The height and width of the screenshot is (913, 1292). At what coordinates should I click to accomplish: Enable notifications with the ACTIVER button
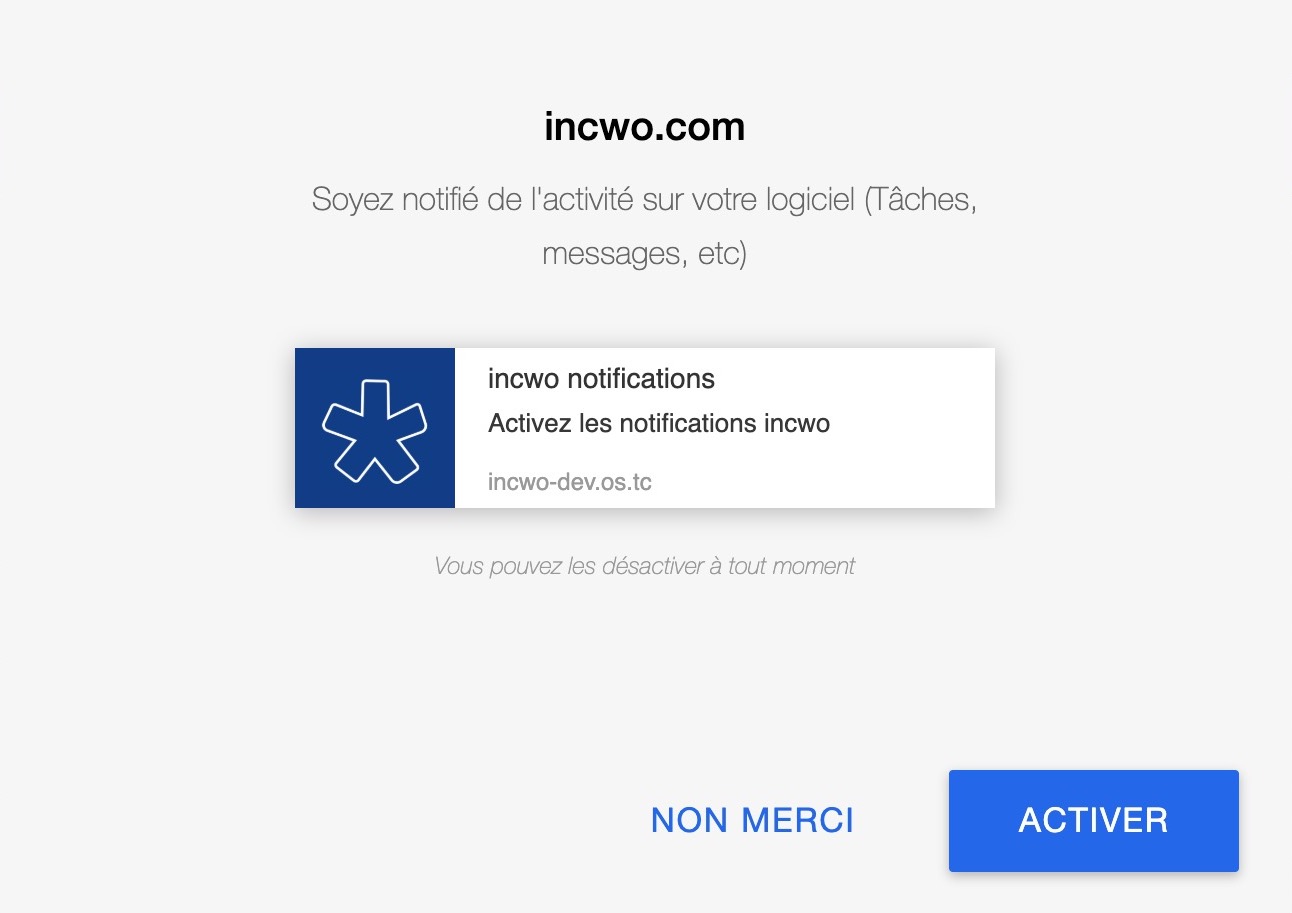(x=1094, y=821)
